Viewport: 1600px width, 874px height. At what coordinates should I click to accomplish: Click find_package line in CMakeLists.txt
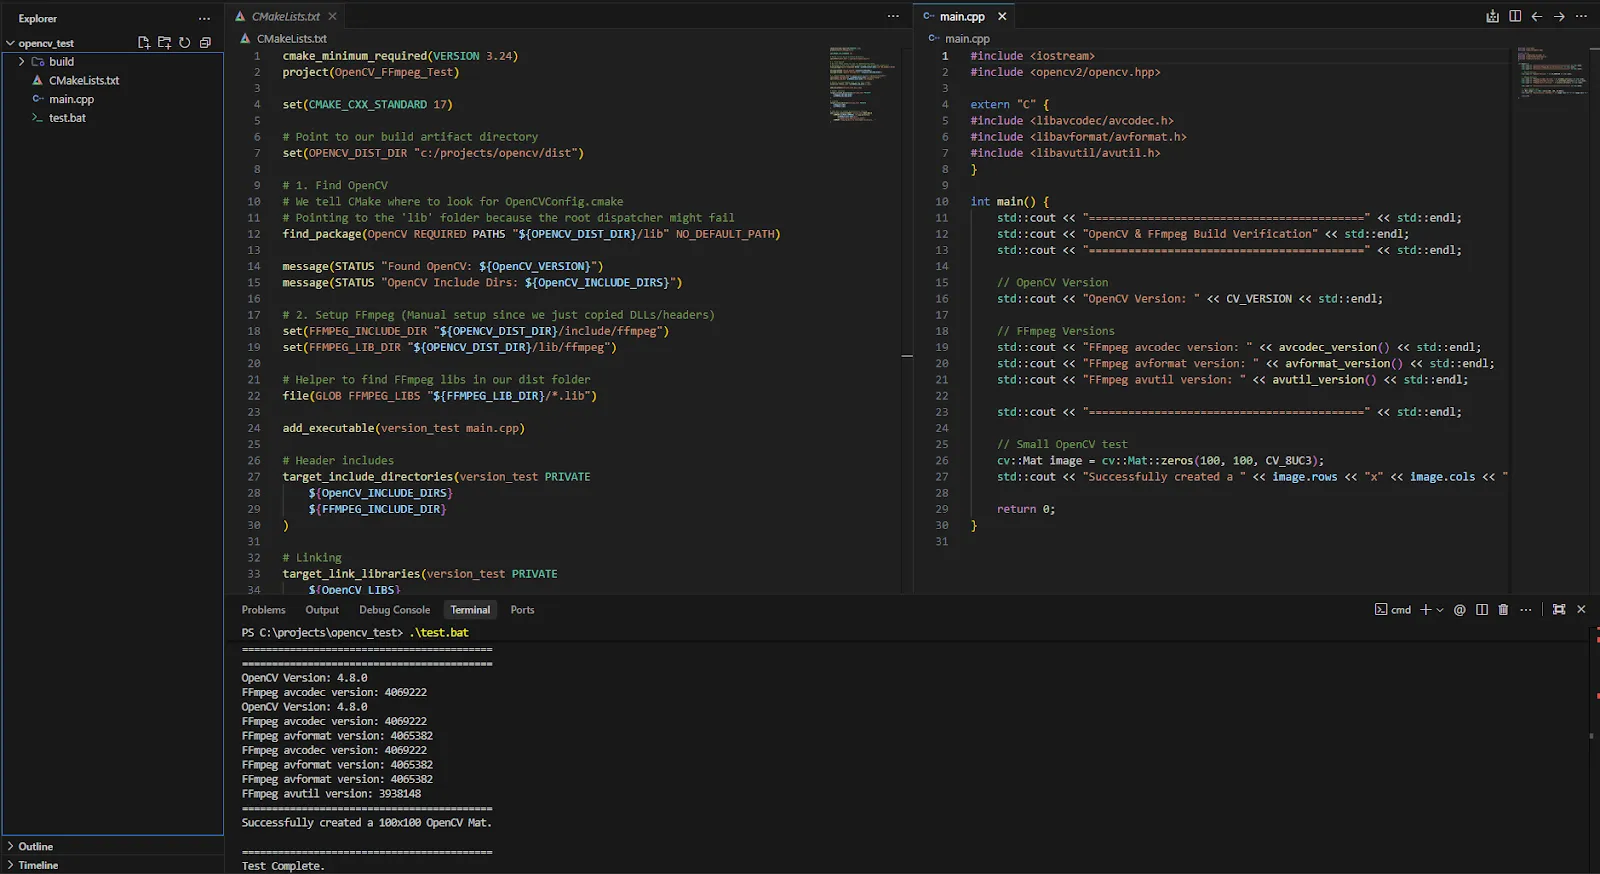531,234
